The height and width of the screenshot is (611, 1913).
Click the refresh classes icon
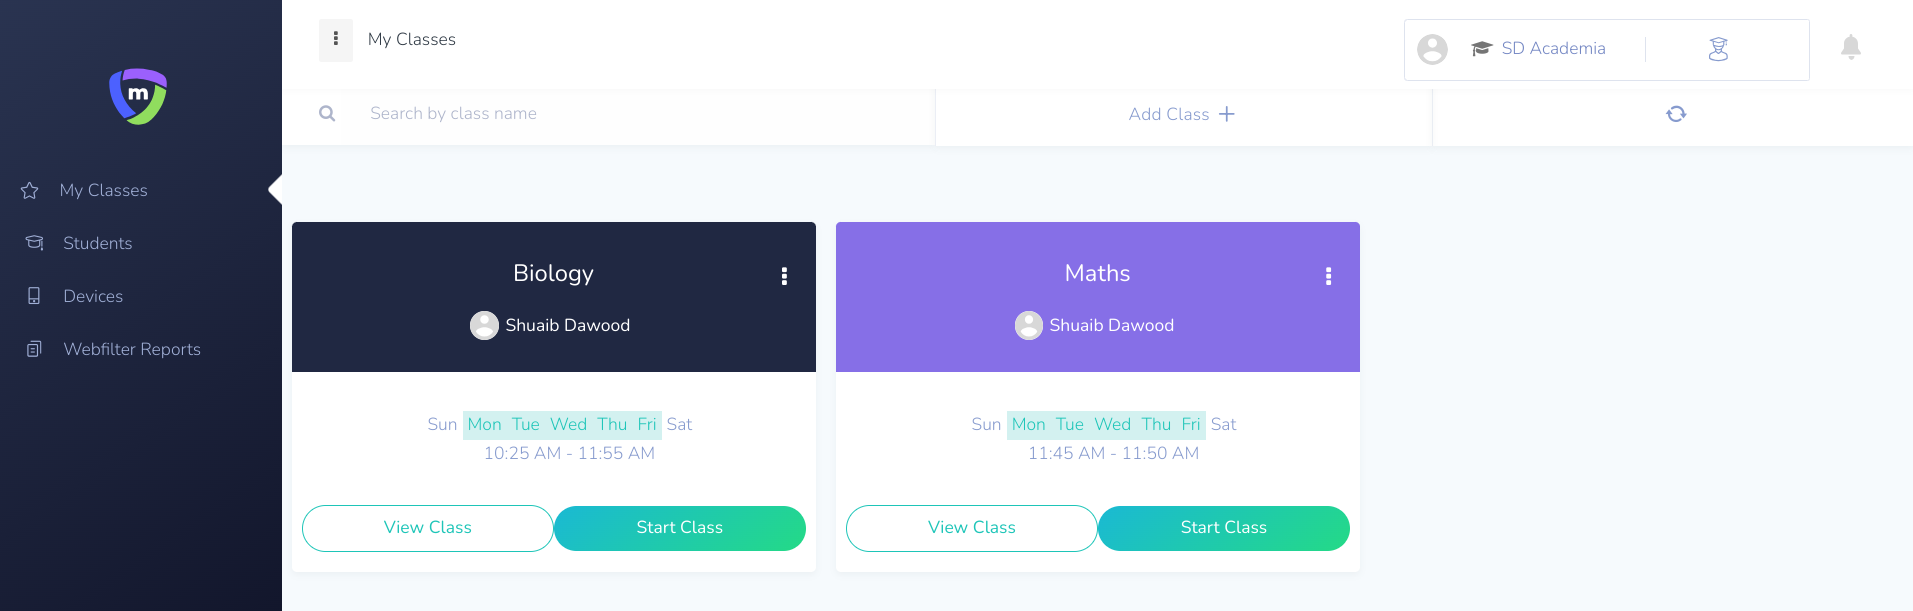1676,114
